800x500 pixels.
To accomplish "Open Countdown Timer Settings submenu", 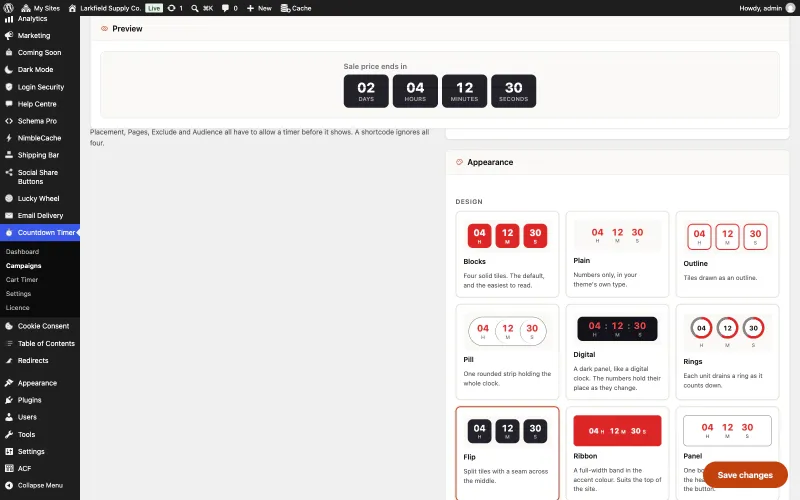I will (18, 293).
